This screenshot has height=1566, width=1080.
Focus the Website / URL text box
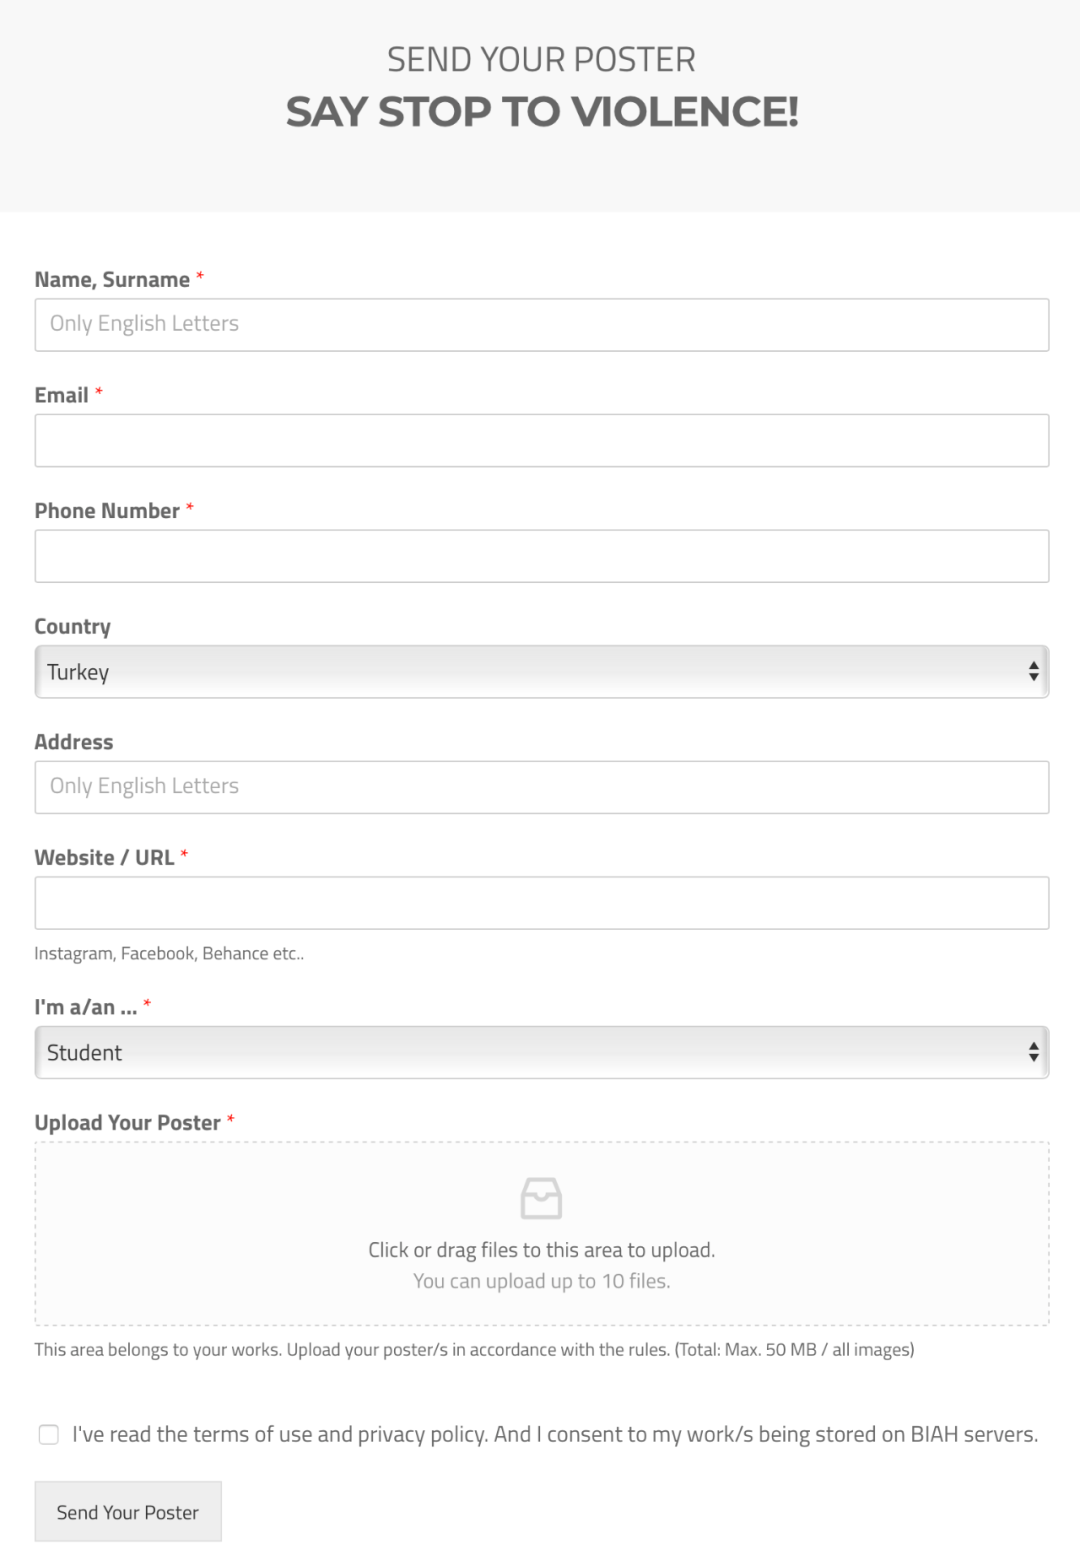click(541, 903)
